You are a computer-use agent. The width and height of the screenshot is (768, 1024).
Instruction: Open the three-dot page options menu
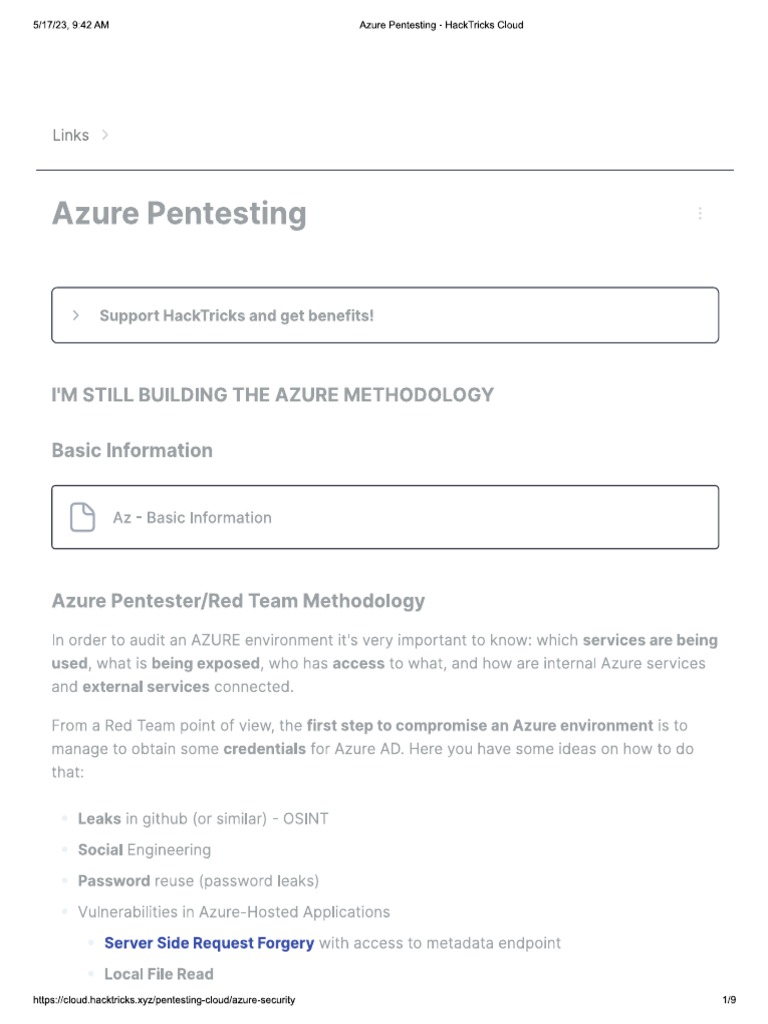700,213
